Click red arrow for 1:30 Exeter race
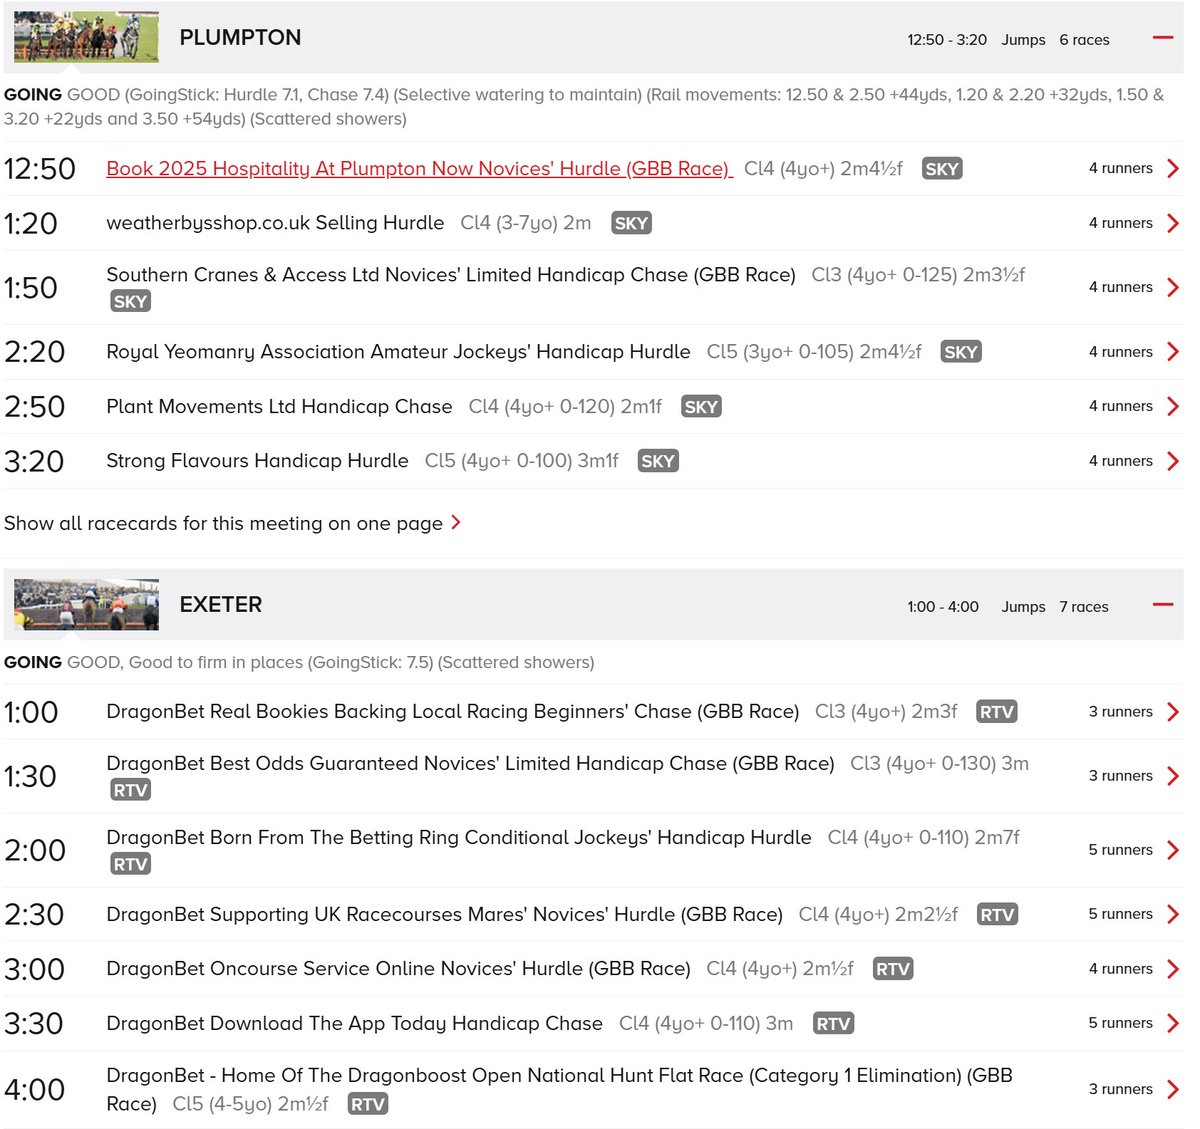The height and width of the screenshot is (1129, 1200). [1173, 776]
